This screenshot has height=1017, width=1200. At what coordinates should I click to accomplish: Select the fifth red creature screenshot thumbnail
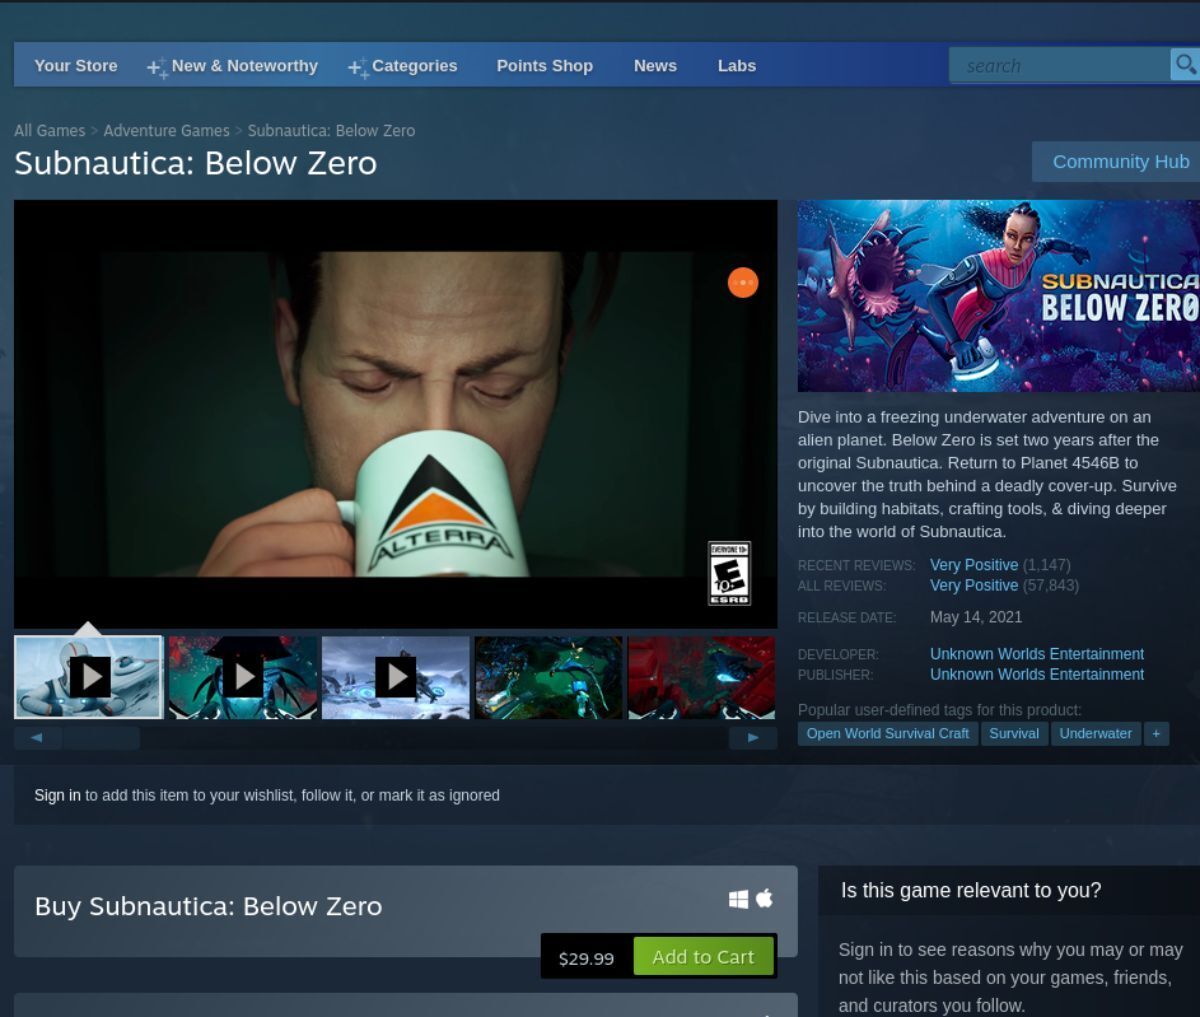(702, 677)
